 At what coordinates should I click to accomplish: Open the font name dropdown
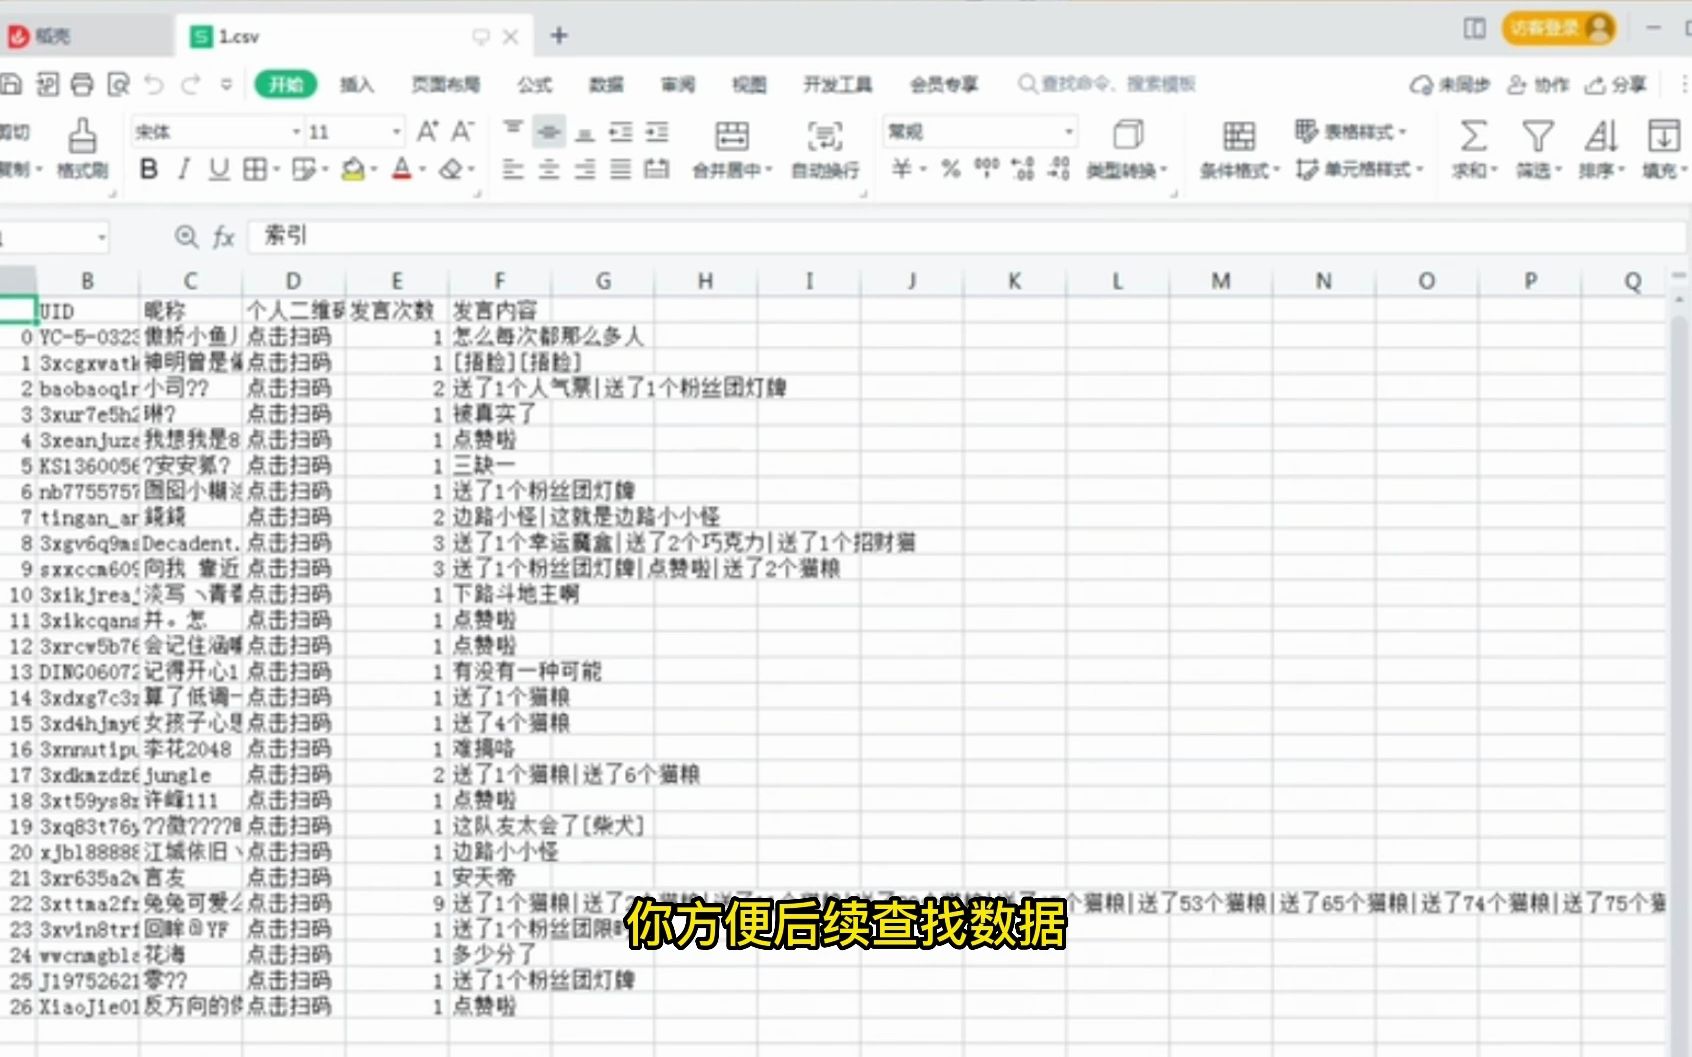[296, 132]
